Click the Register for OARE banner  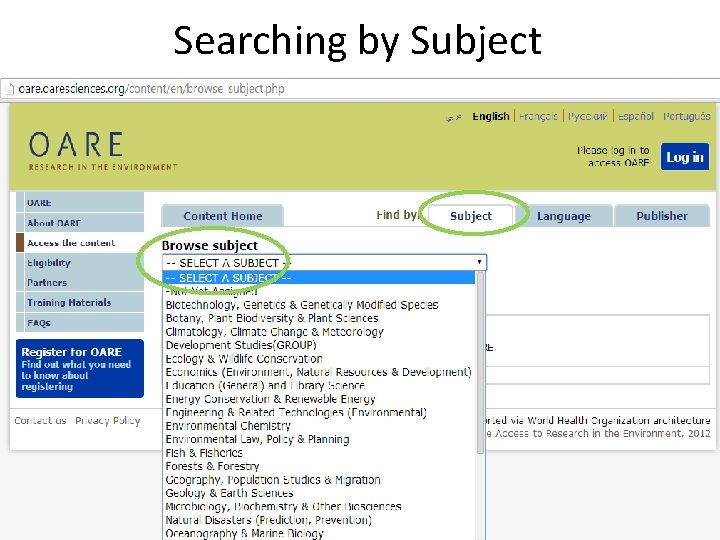point(80,368)
